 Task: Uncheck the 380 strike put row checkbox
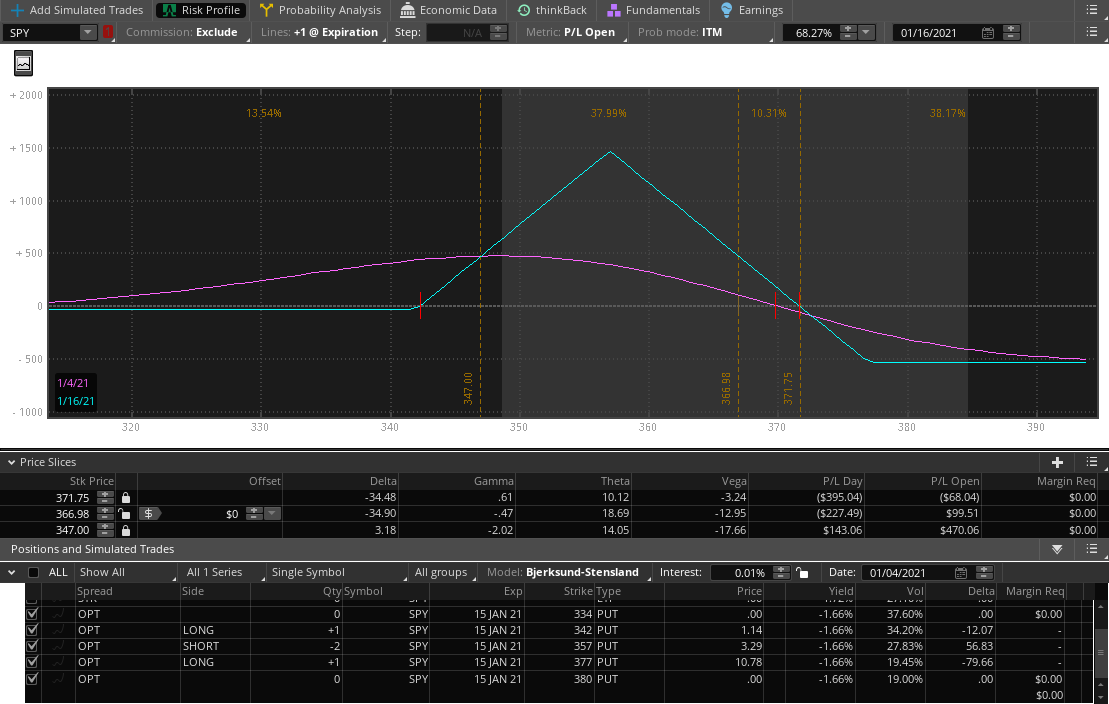(32, 679)
